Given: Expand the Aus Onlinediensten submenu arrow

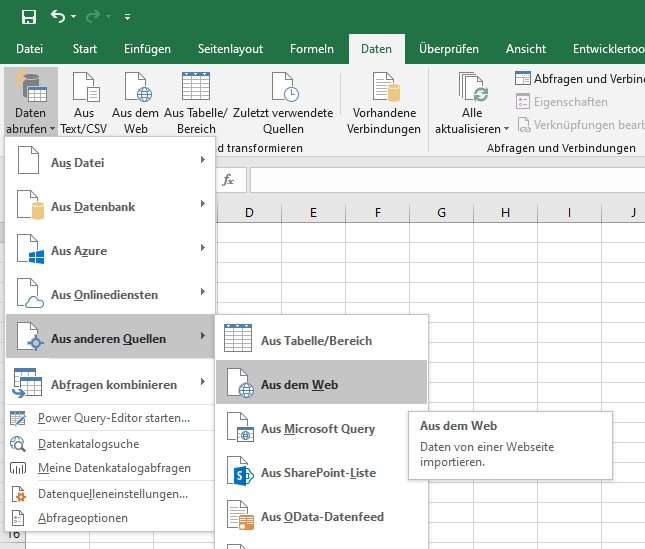Looking at the screenshot, I should click(203, 292).
